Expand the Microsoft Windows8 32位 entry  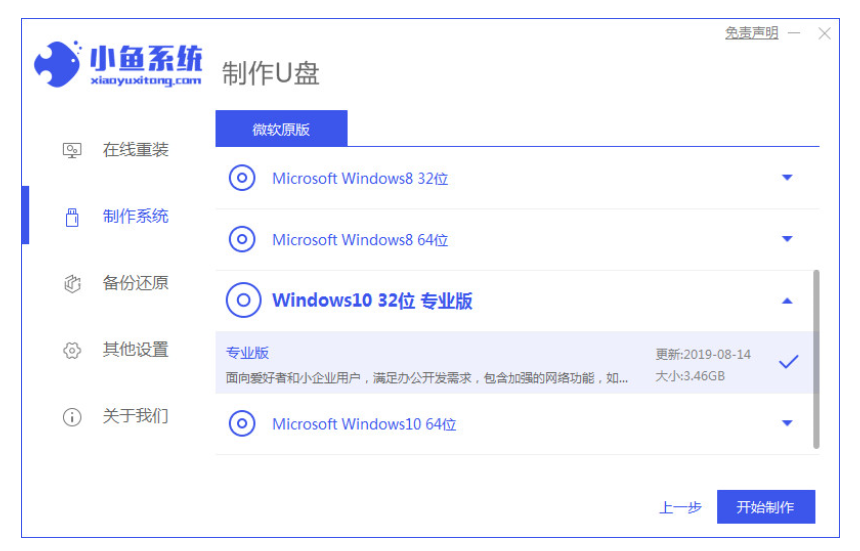tap(786, 178)
